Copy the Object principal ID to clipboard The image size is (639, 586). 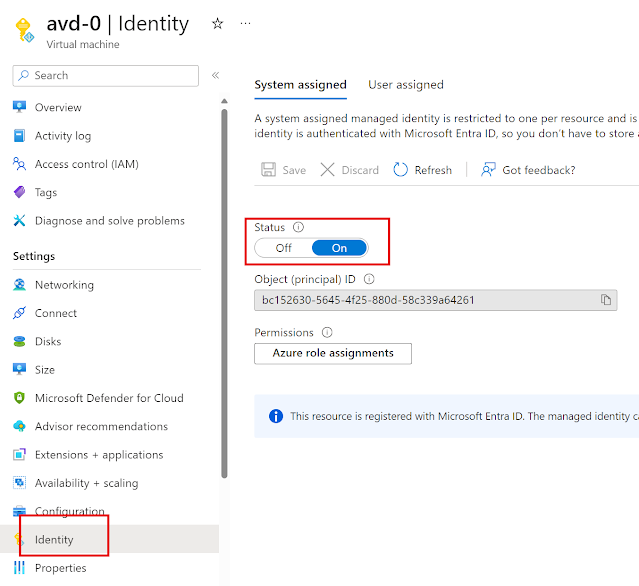point(606,300)
